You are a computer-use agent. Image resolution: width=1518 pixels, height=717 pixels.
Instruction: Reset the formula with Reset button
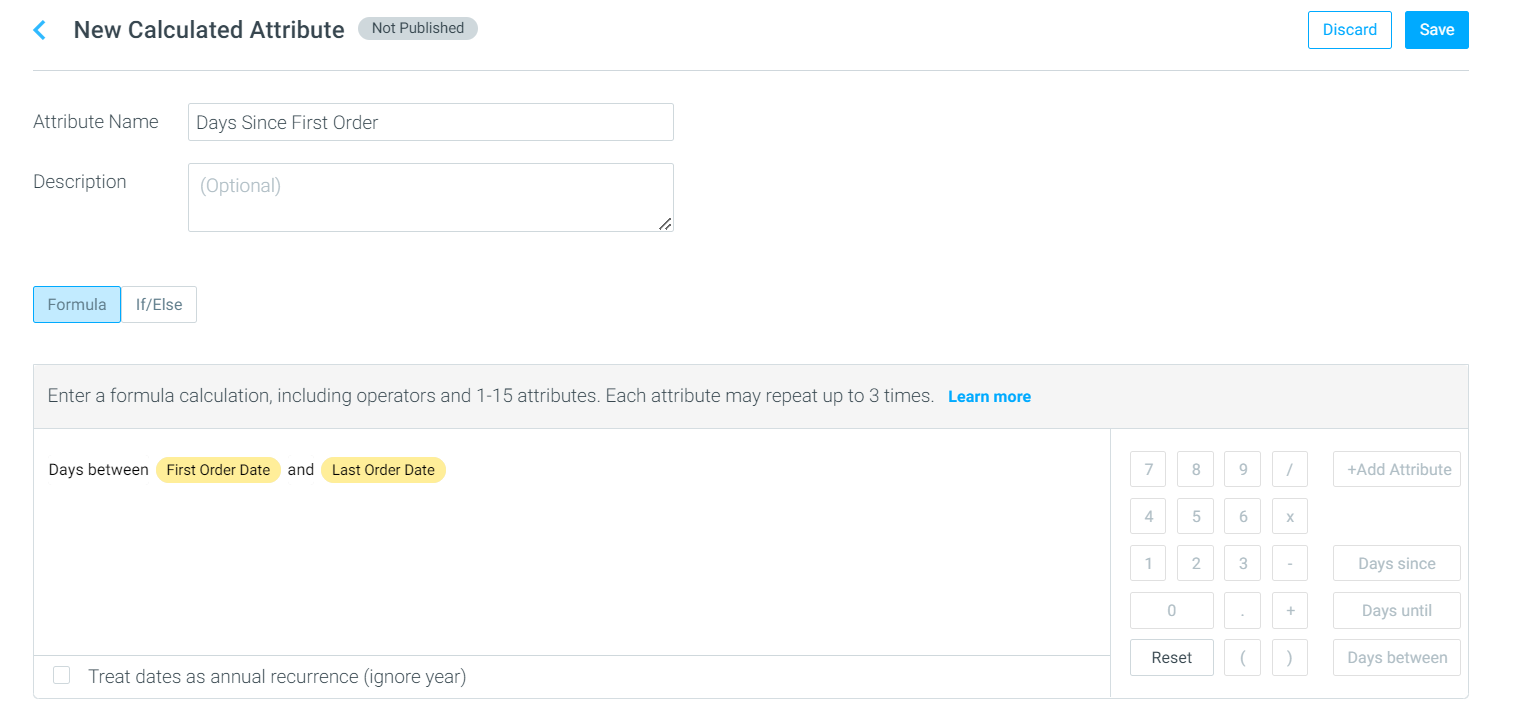pyautogui.click(x=1172, y=657)
